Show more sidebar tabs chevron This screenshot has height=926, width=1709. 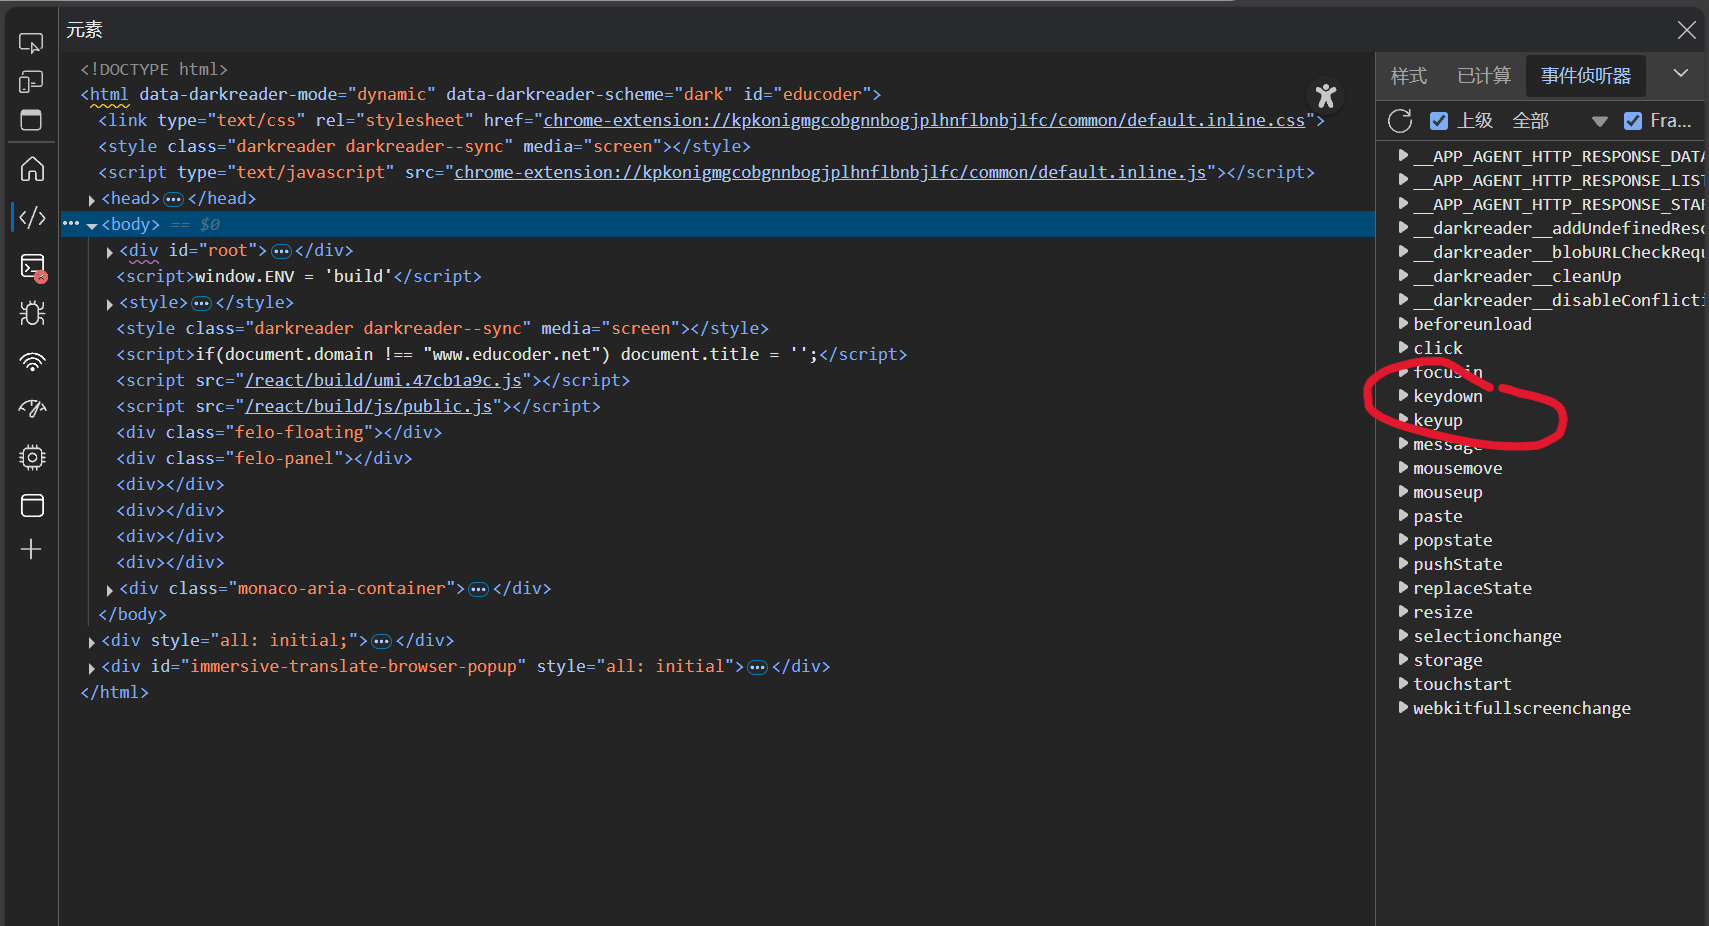pyautogui.click(x=1681, y=73)
